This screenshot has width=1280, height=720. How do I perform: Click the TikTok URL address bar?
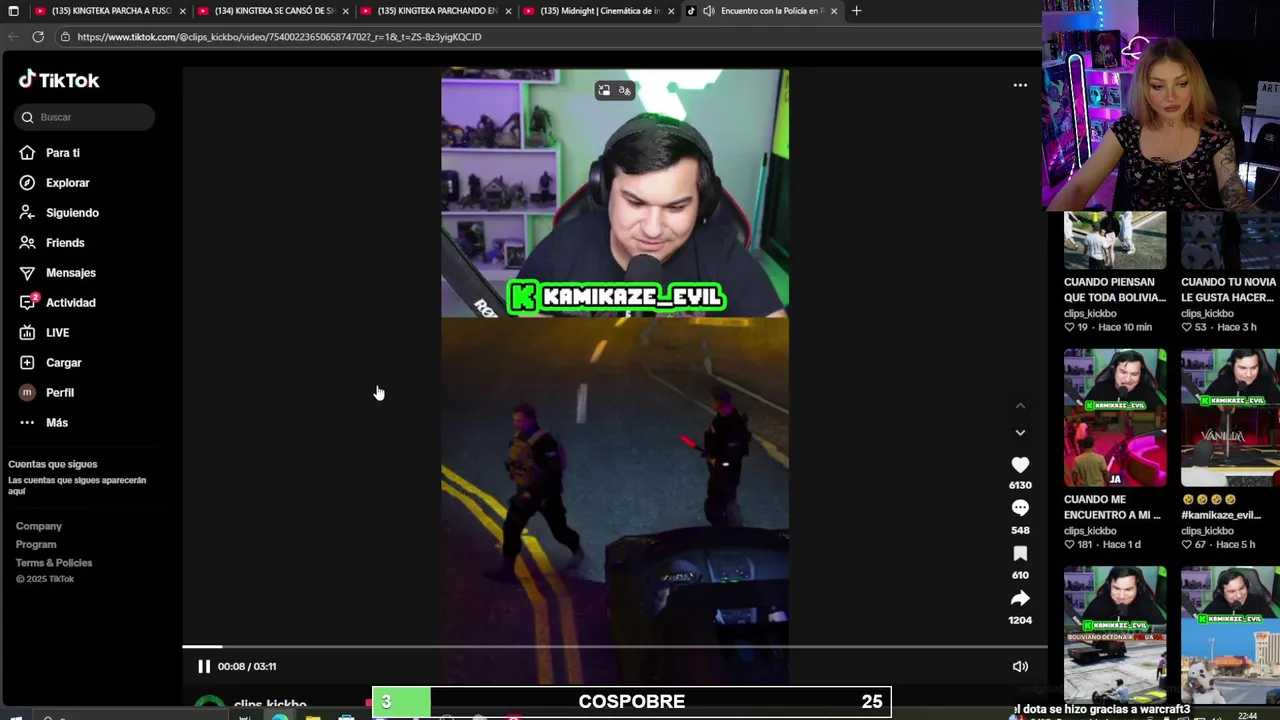[x=280, y=37]
